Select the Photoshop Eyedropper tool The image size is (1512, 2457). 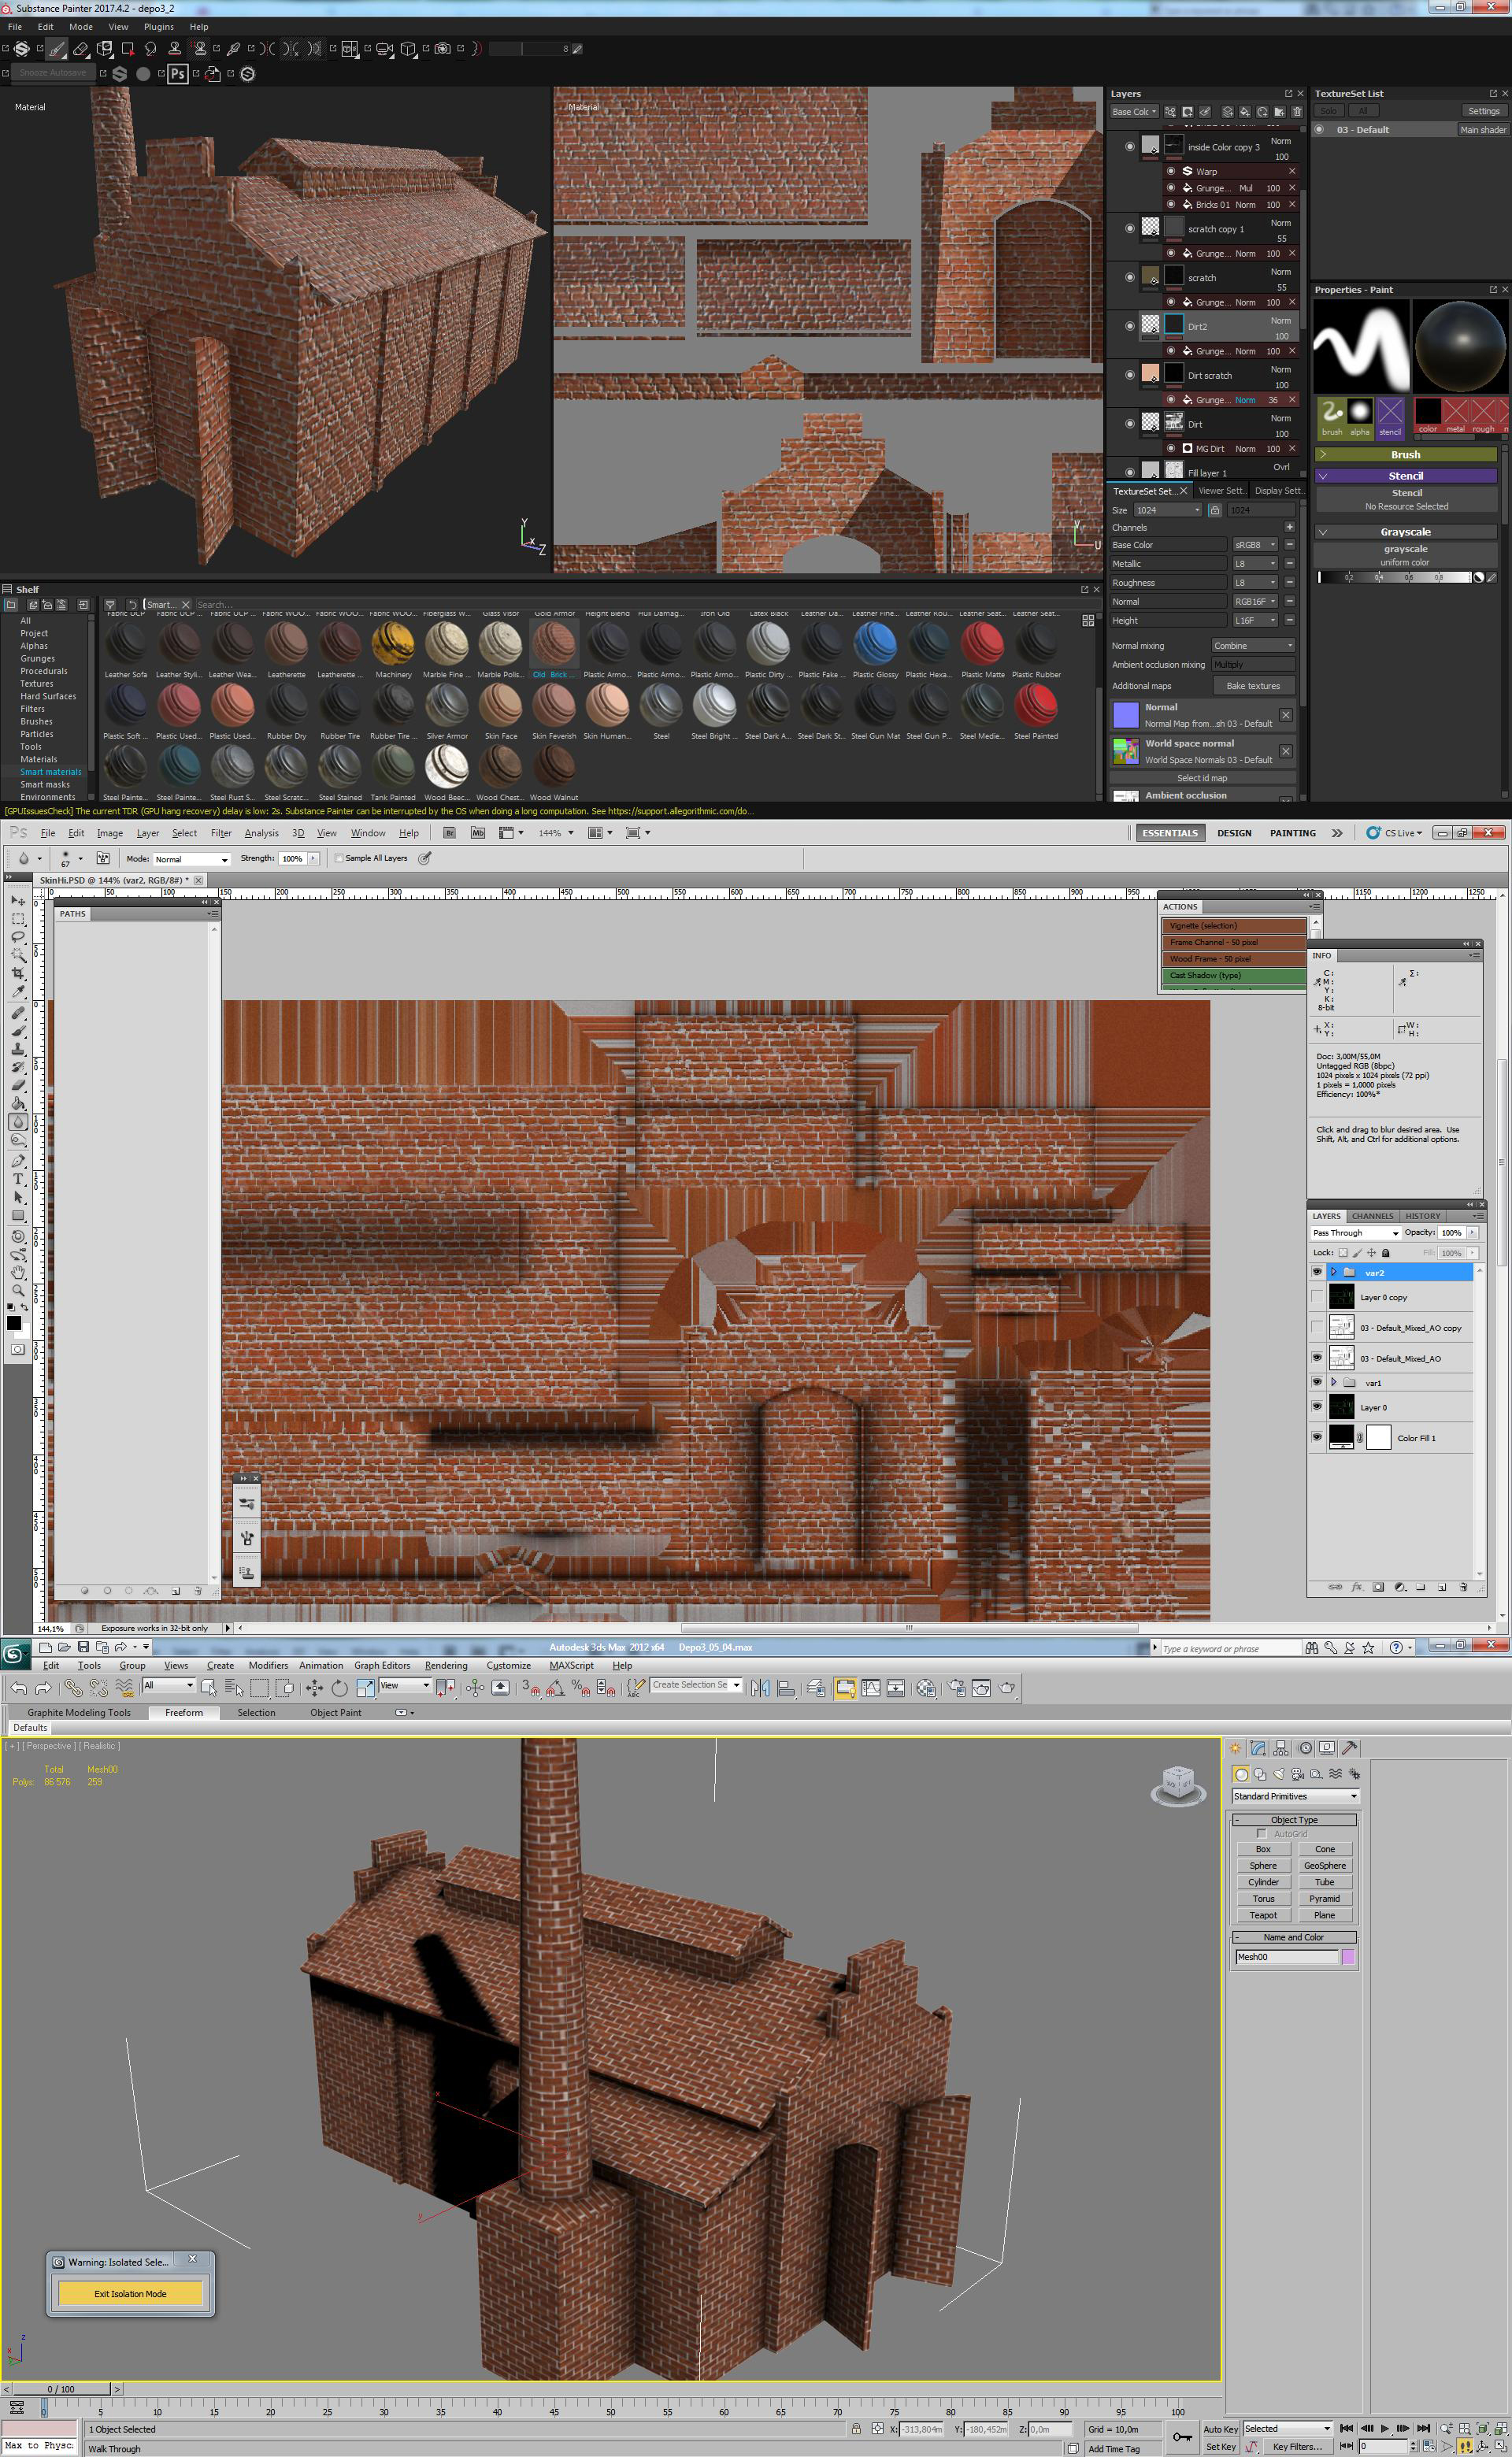18,992
